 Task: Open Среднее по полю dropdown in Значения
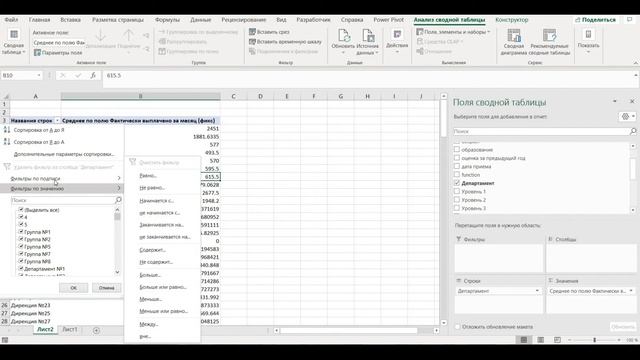[x=631, y=291]
